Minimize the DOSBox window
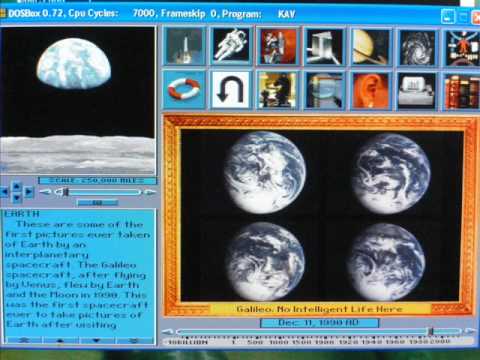This screenshot has height=360, width=480. (447, 16)
